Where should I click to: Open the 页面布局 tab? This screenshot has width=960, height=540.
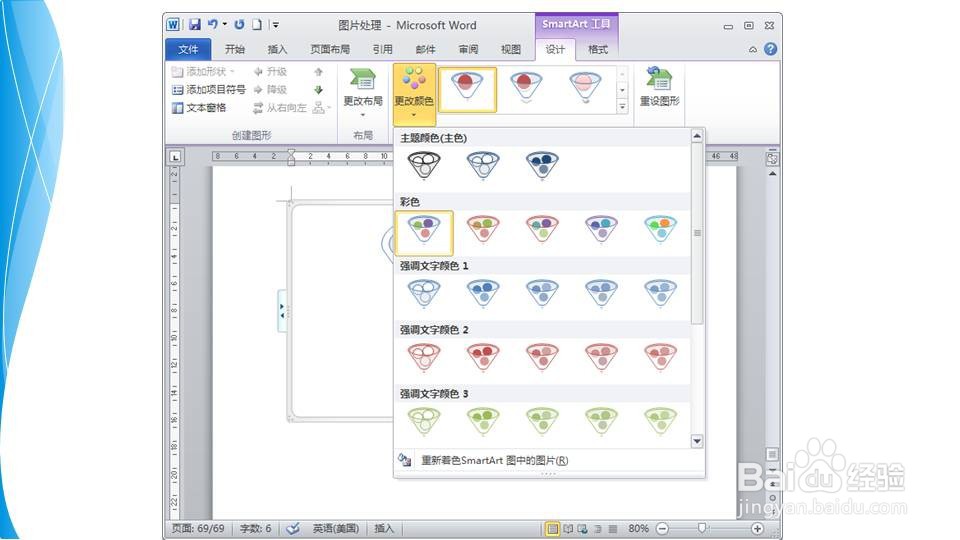[x=329, y=49]
